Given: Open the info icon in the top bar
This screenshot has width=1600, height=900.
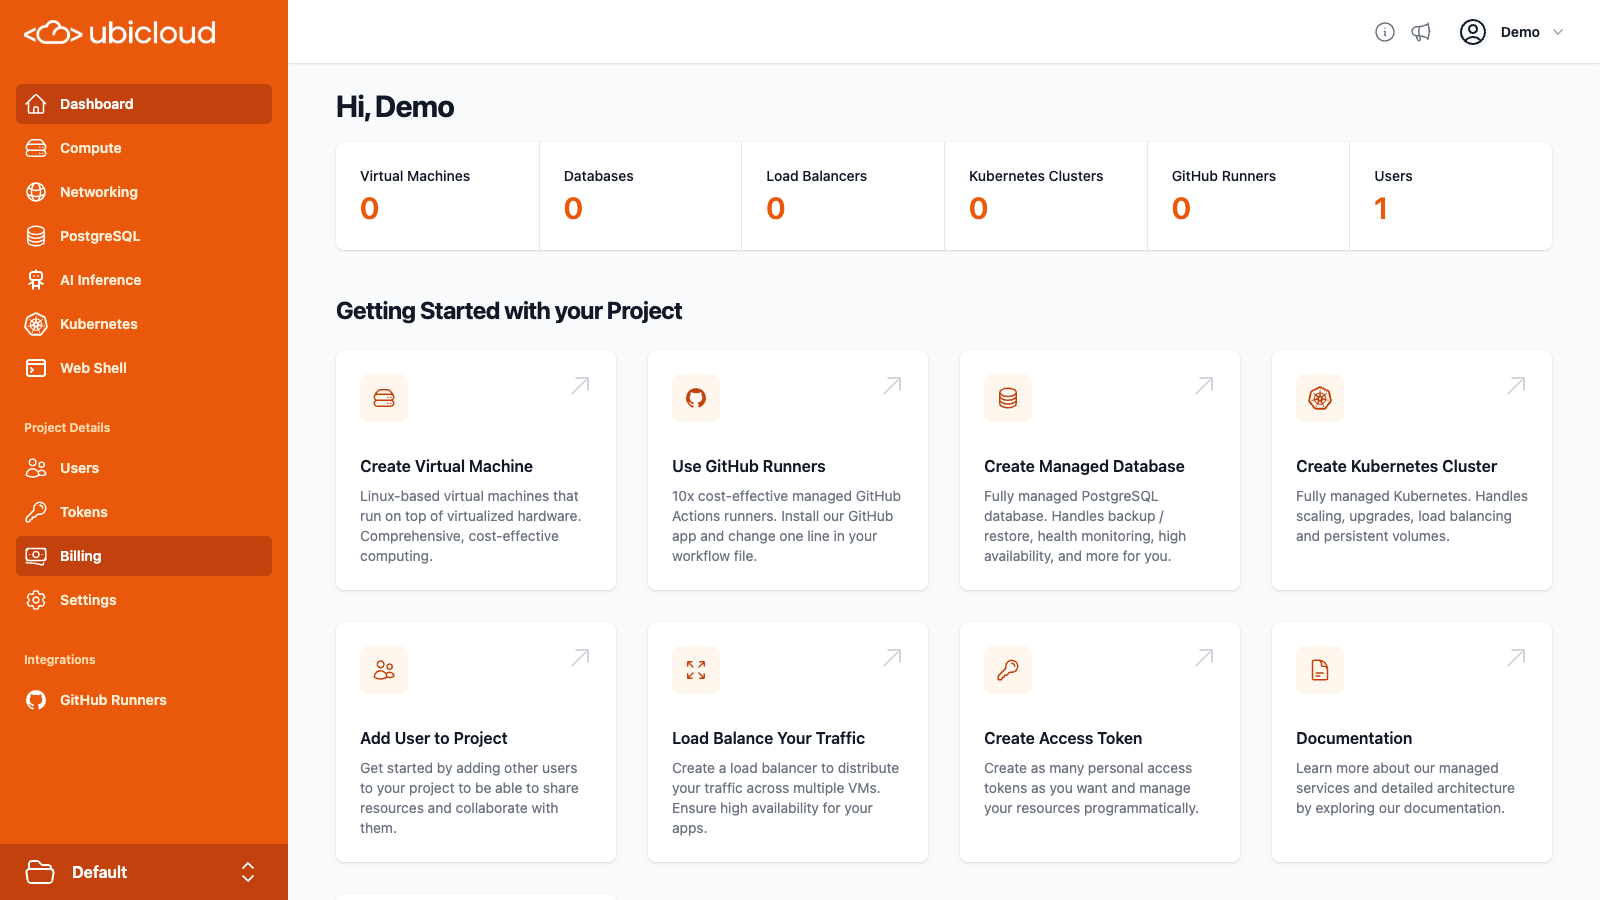Looking at the screenshot, I should click(x=1385, y=31).
